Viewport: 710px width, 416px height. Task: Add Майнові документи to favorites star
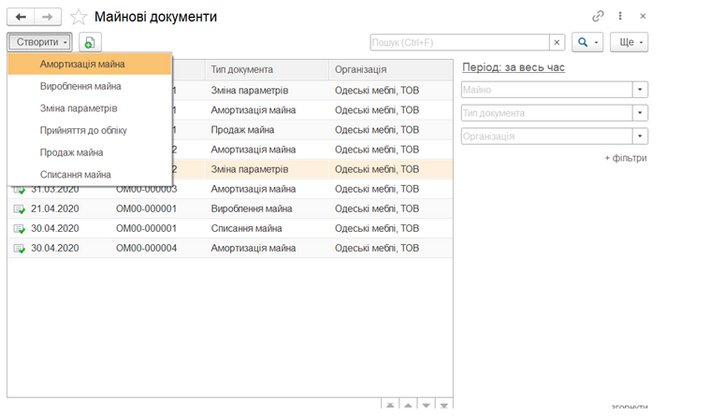pos(77,17)
